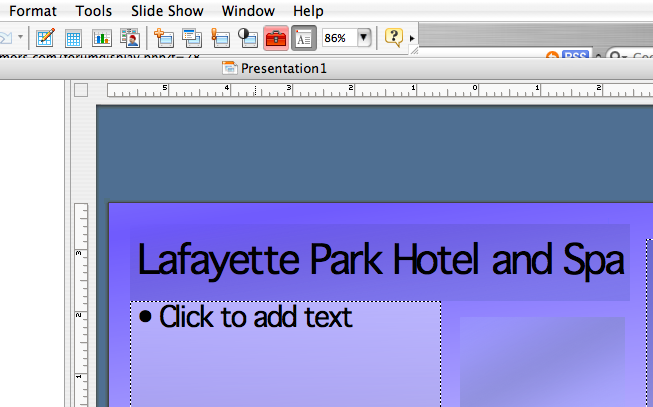Click the Insert Clip Art icon
The width and height of the screenshot is (653, 407).
pyautogui.click(x=130, y=38)
